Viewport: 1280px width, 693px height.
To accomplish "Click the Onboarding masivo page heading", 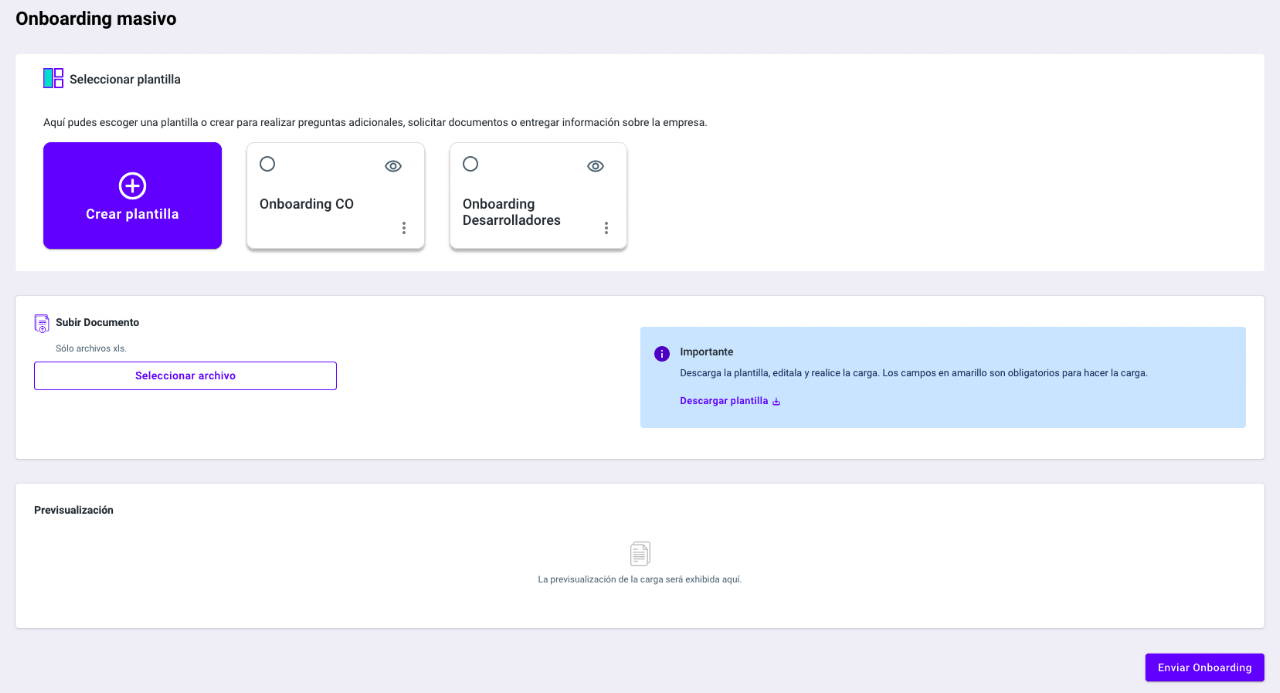I will click(96, 19).
